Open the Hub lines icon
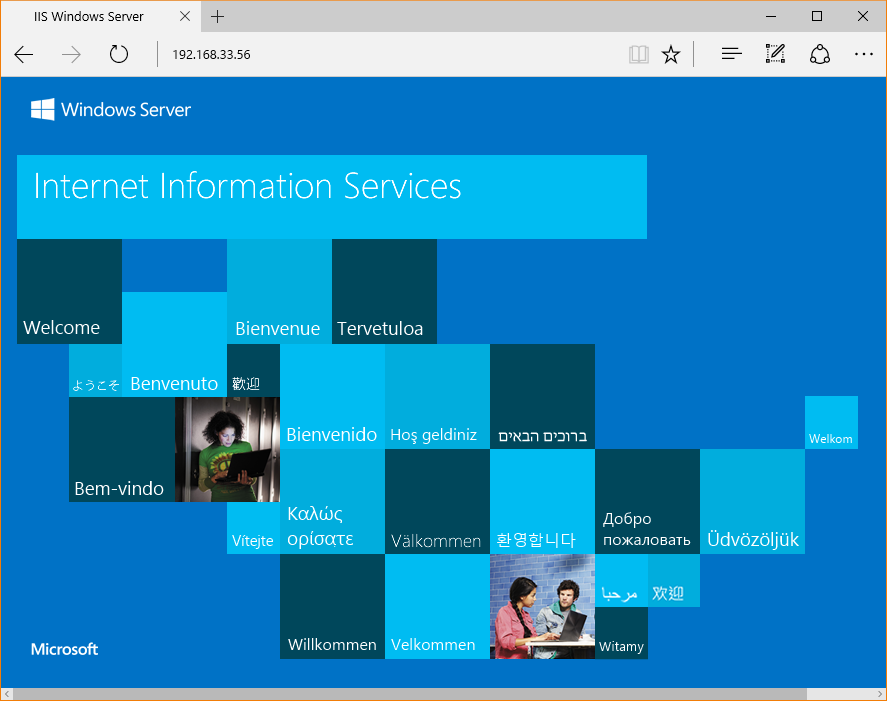 [731, 54]
